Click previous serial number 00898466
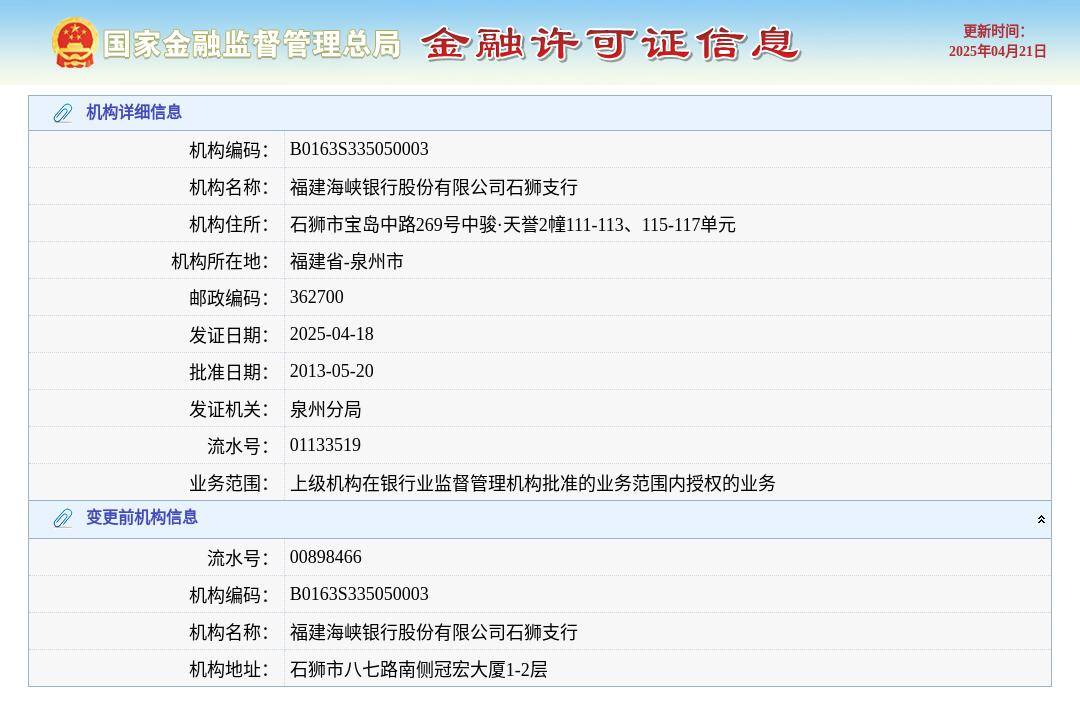Image resolution: width=1080 pixels, height=701 pixels. pos(325,556)
